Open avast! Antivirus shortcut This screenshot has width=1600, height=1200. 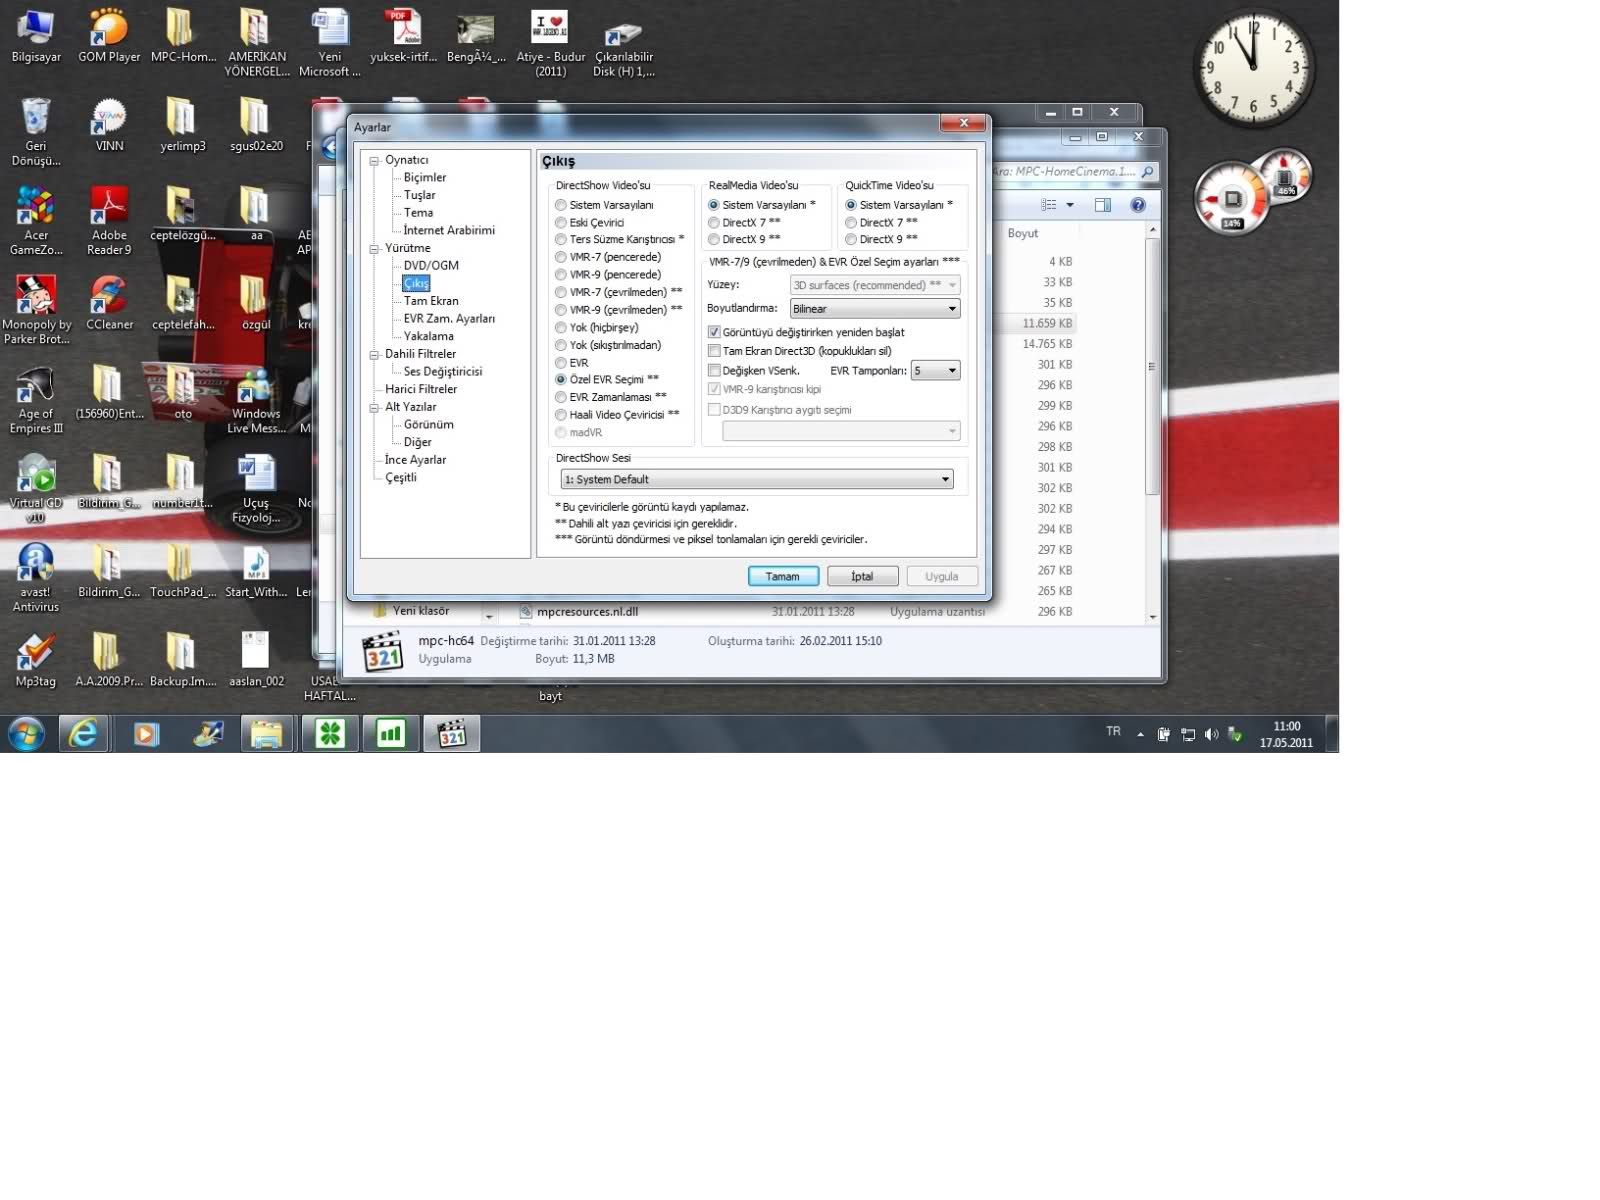click(36, 578)
